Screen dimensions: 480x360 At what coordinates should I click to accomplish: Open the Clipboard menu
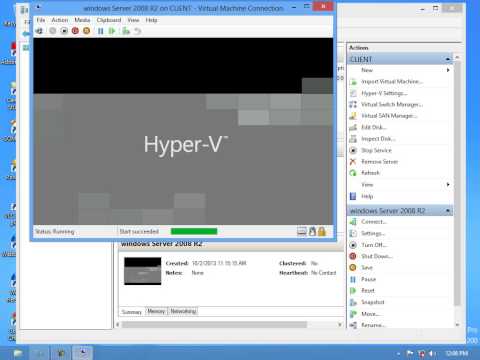pyautogui.click(x=109, y=20)
